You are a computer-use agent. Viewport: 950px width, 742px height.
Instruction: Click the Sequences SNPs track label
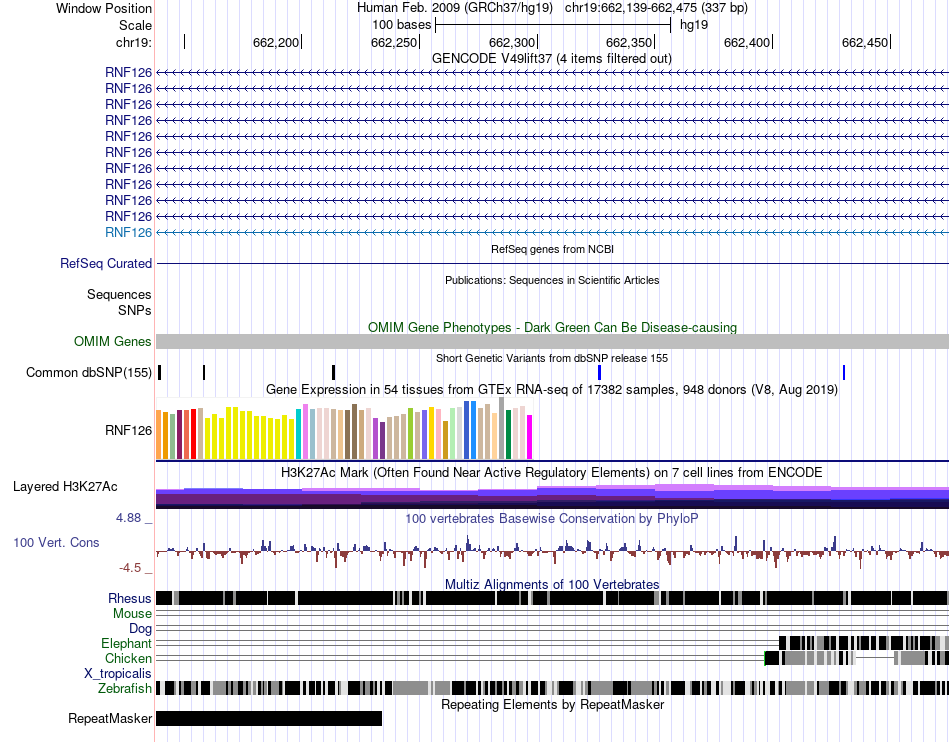point(119,302)
